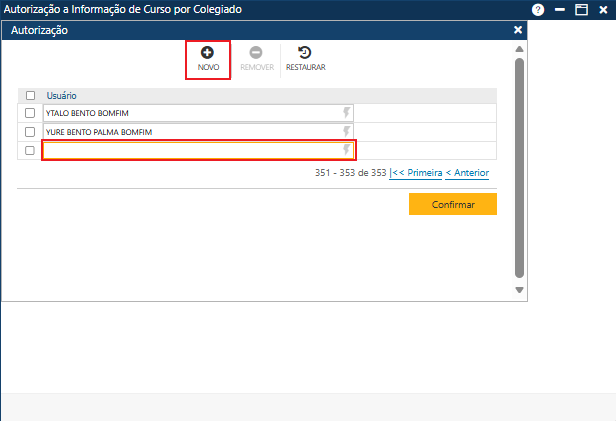Close the Autorização panel
616x421 pixels.
518,31
